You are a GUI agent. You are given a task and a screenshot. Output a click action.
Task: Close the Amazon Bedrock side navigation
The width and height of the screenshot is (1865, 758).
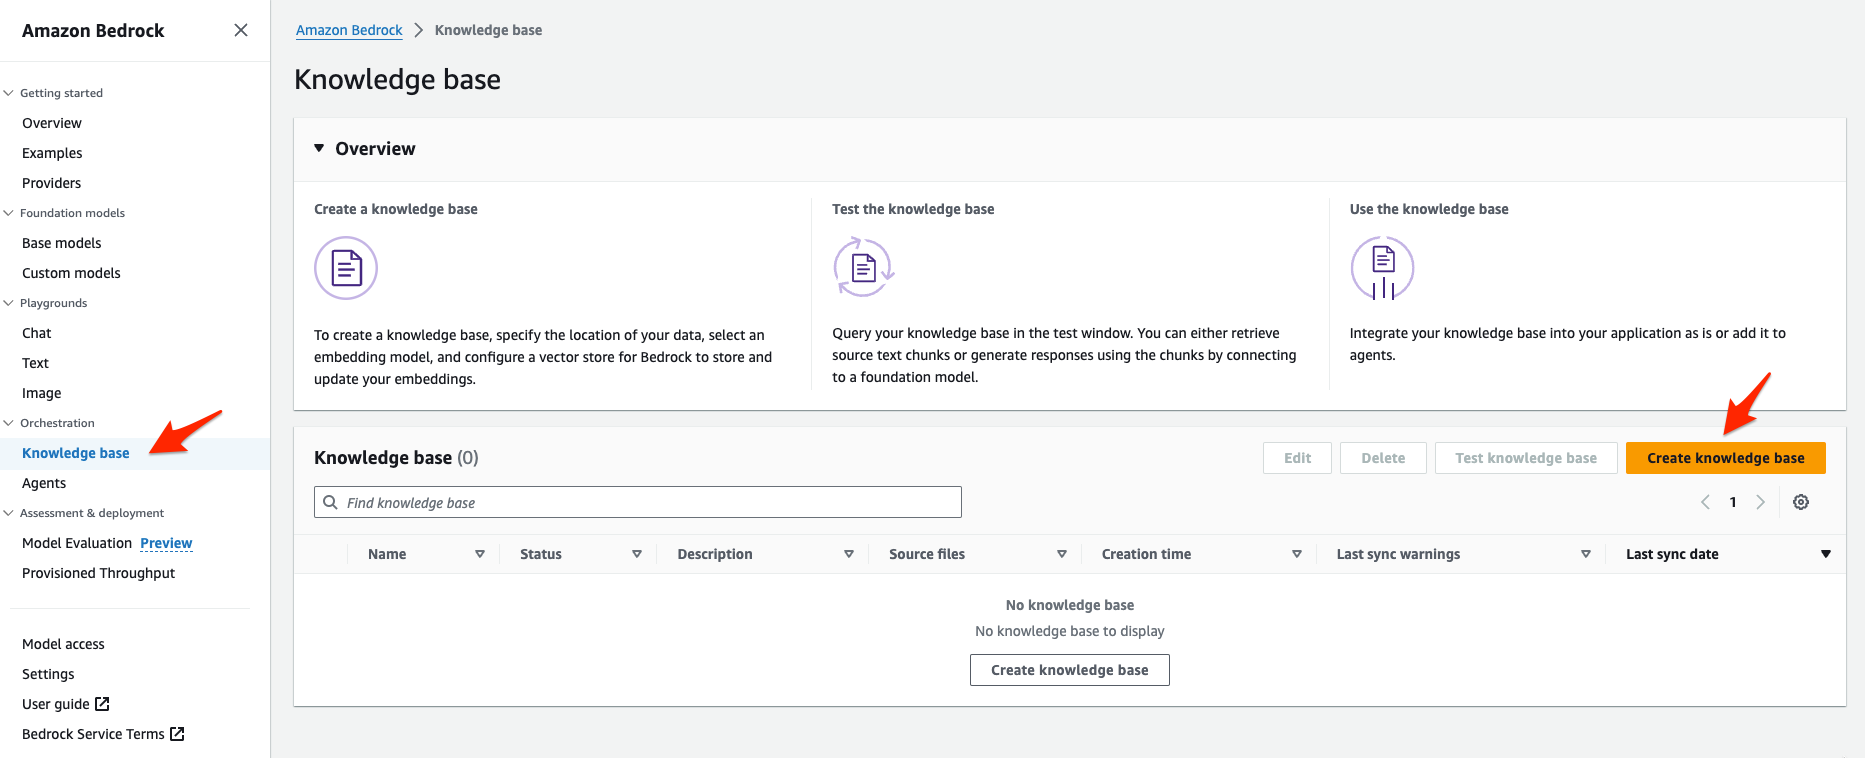tap(241, 30)
